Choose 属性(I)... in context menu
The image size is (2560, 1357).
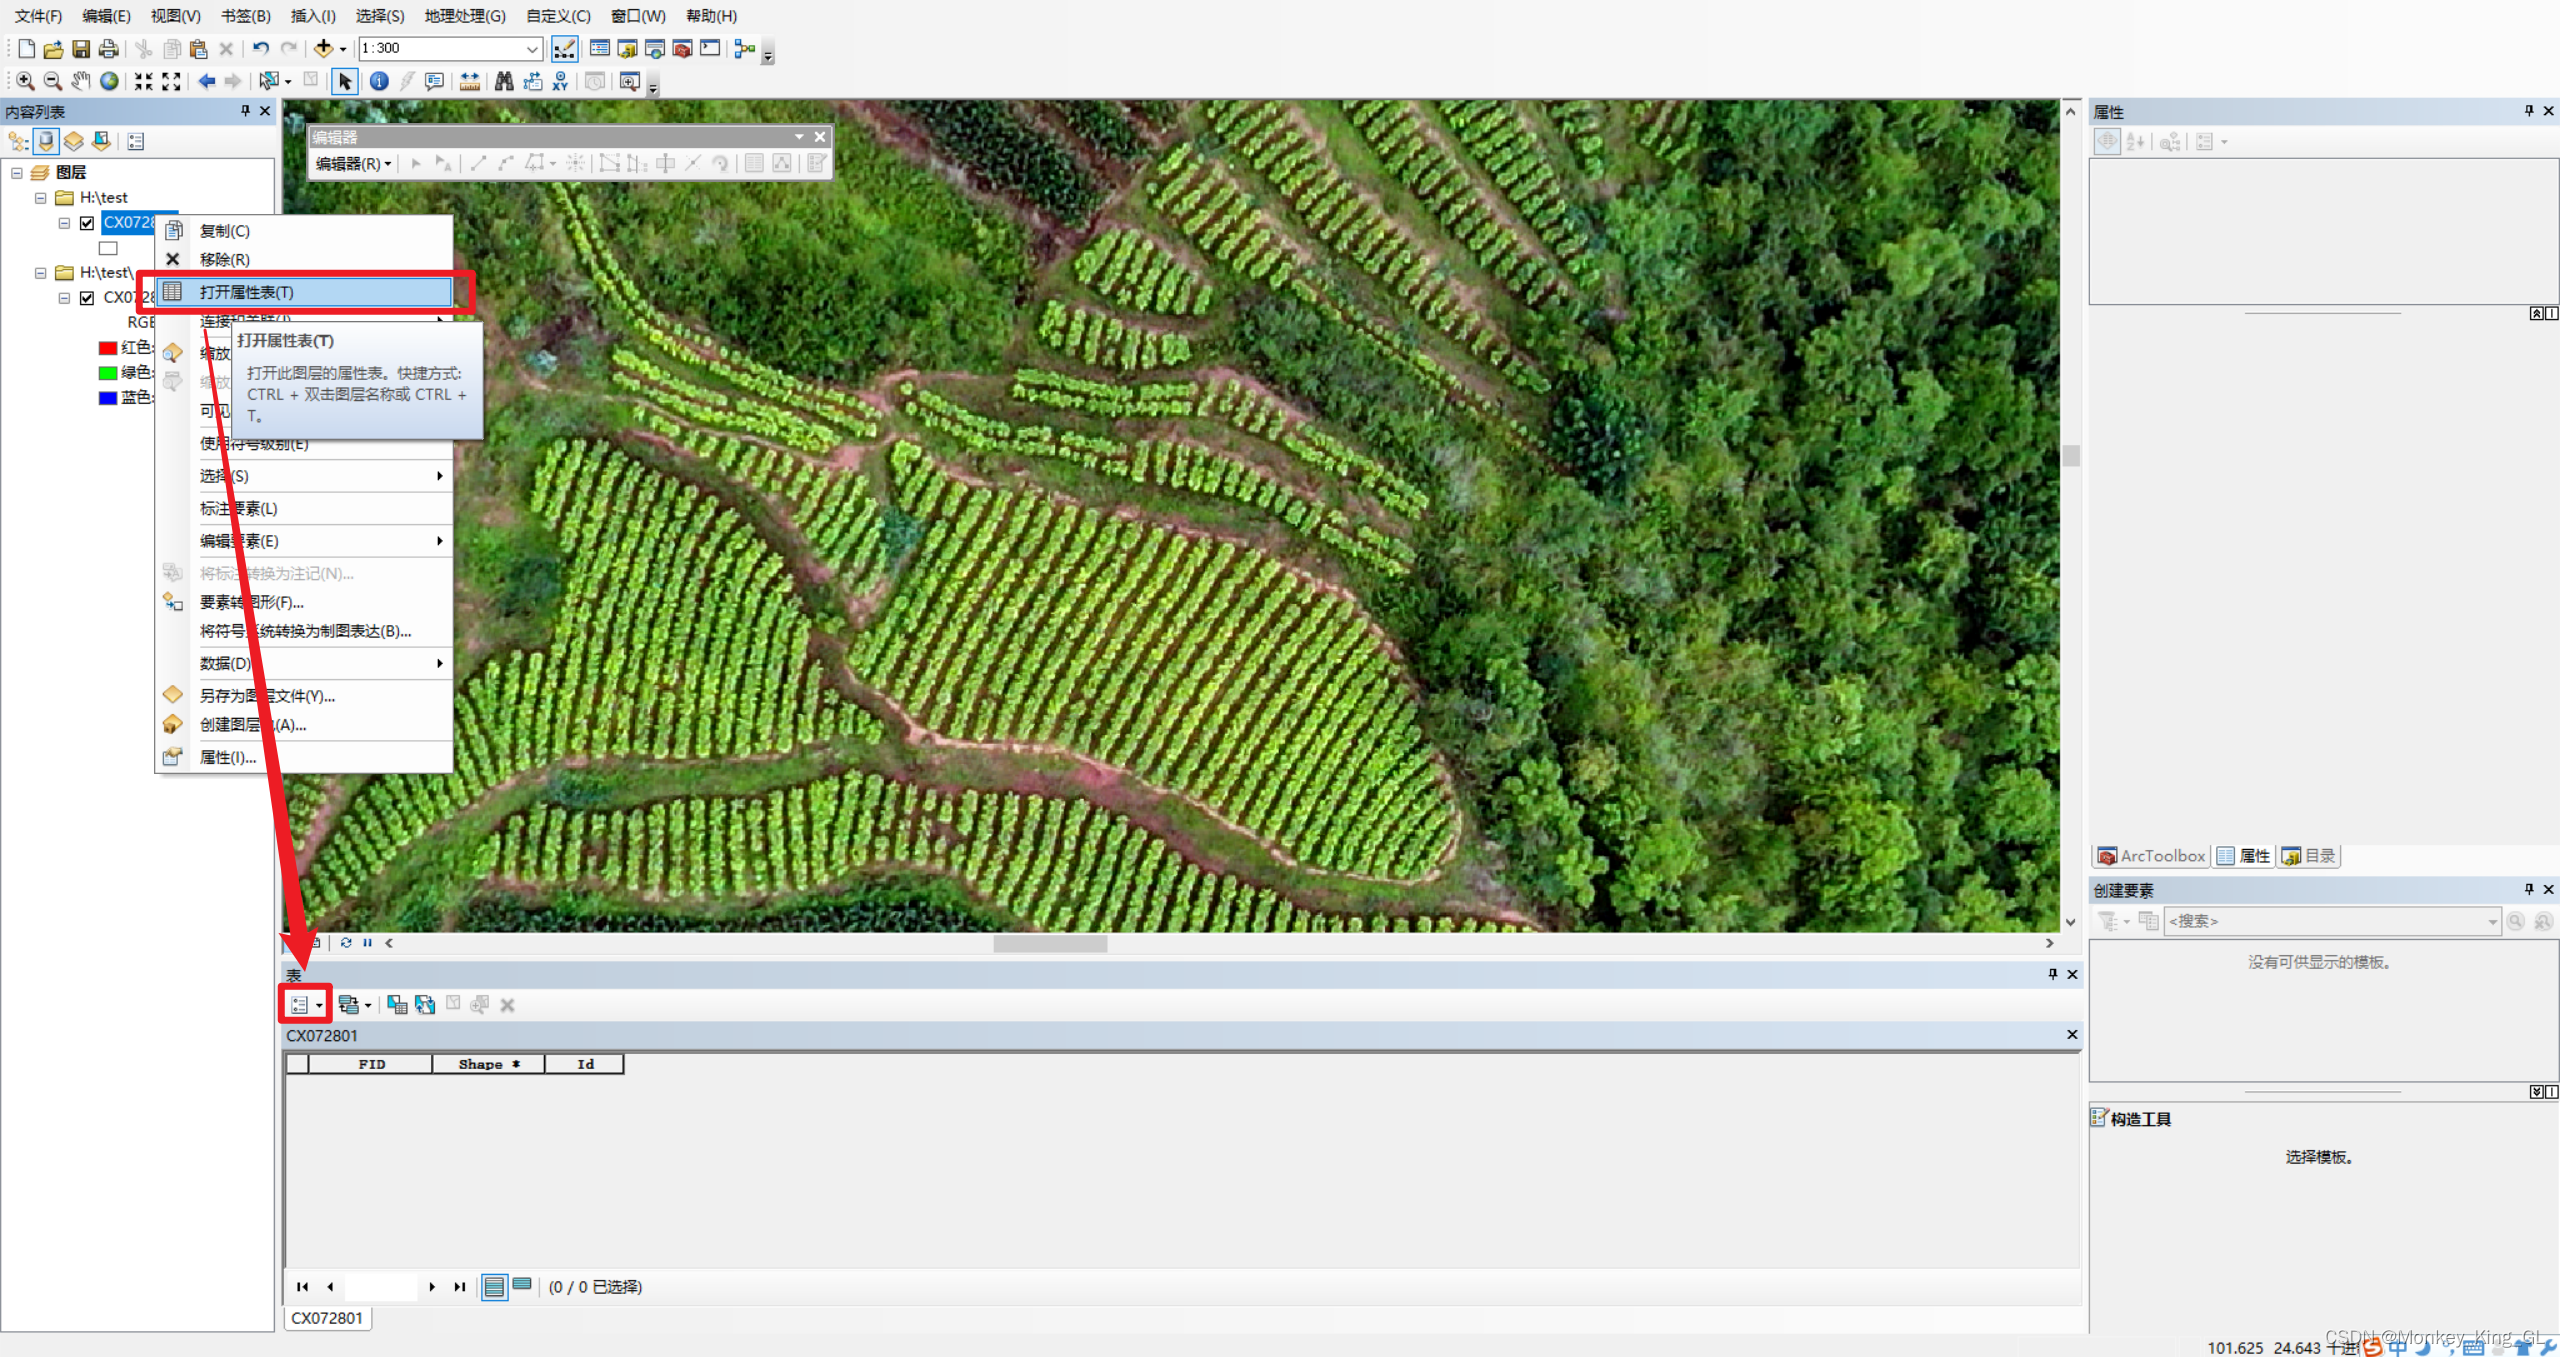[305, 758]
